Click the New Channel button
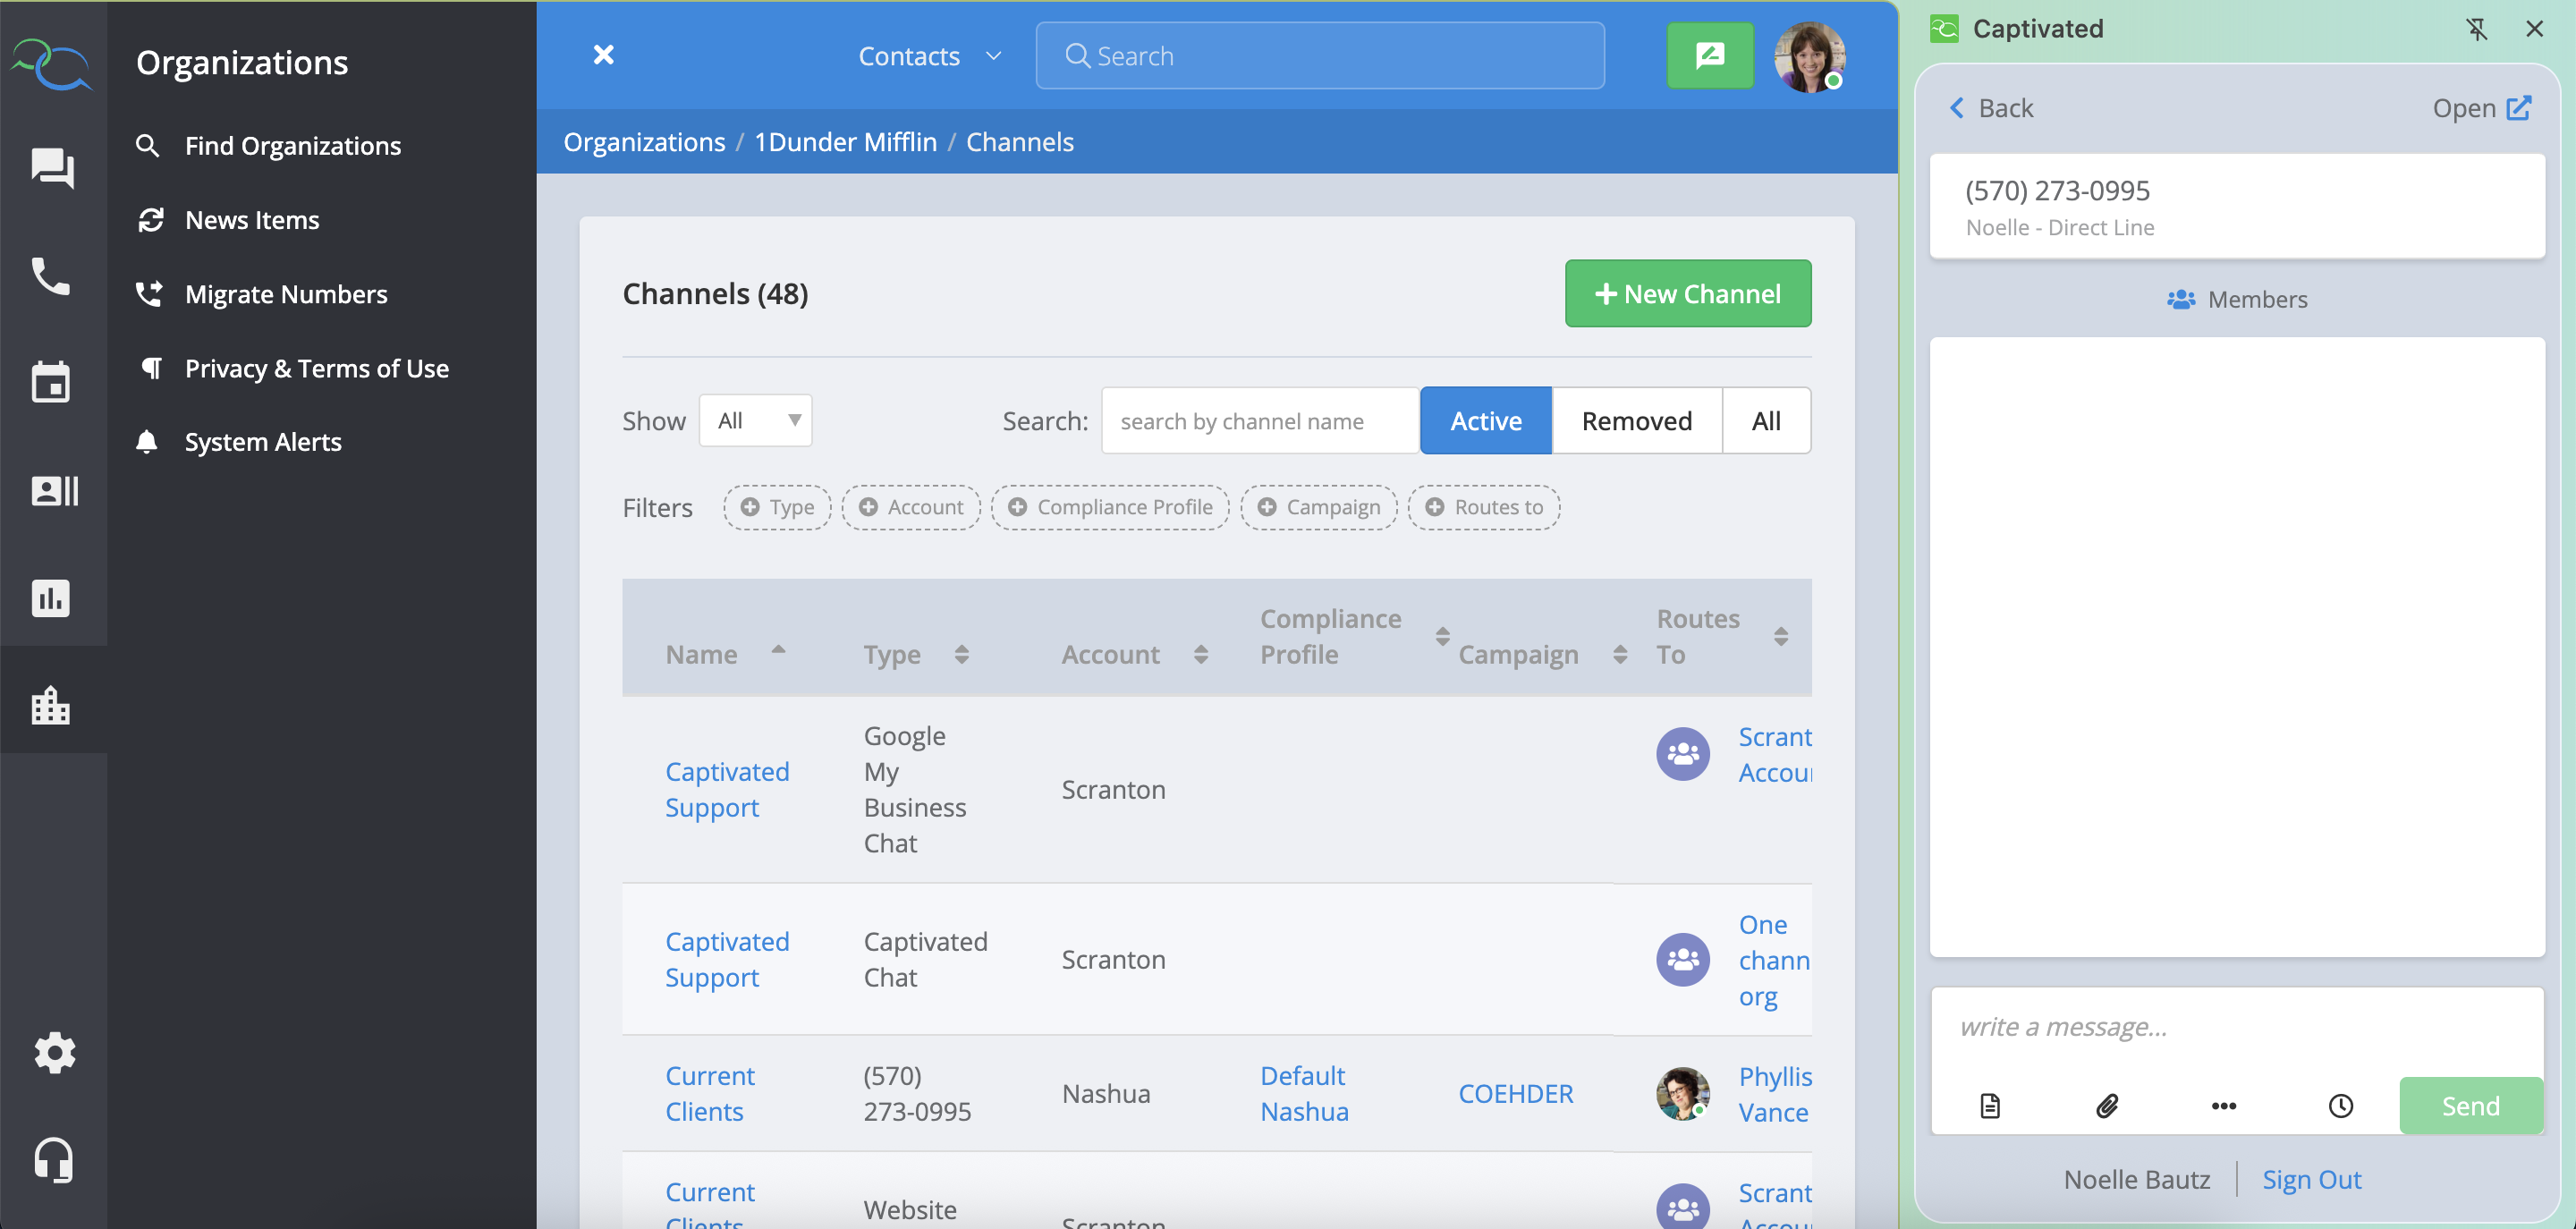This screenshot has width=2576, height=1229. coord(1688,293)
